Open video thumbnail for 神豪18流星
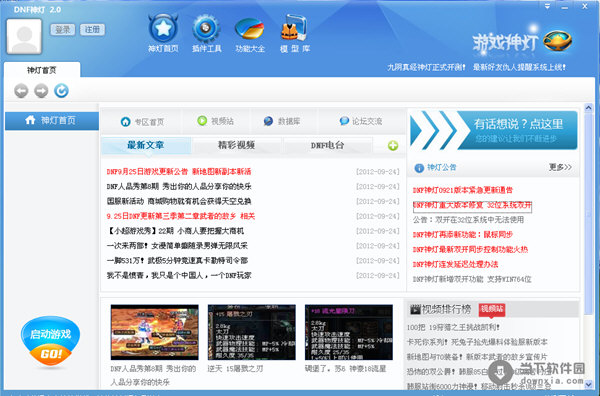 point(349,332)
